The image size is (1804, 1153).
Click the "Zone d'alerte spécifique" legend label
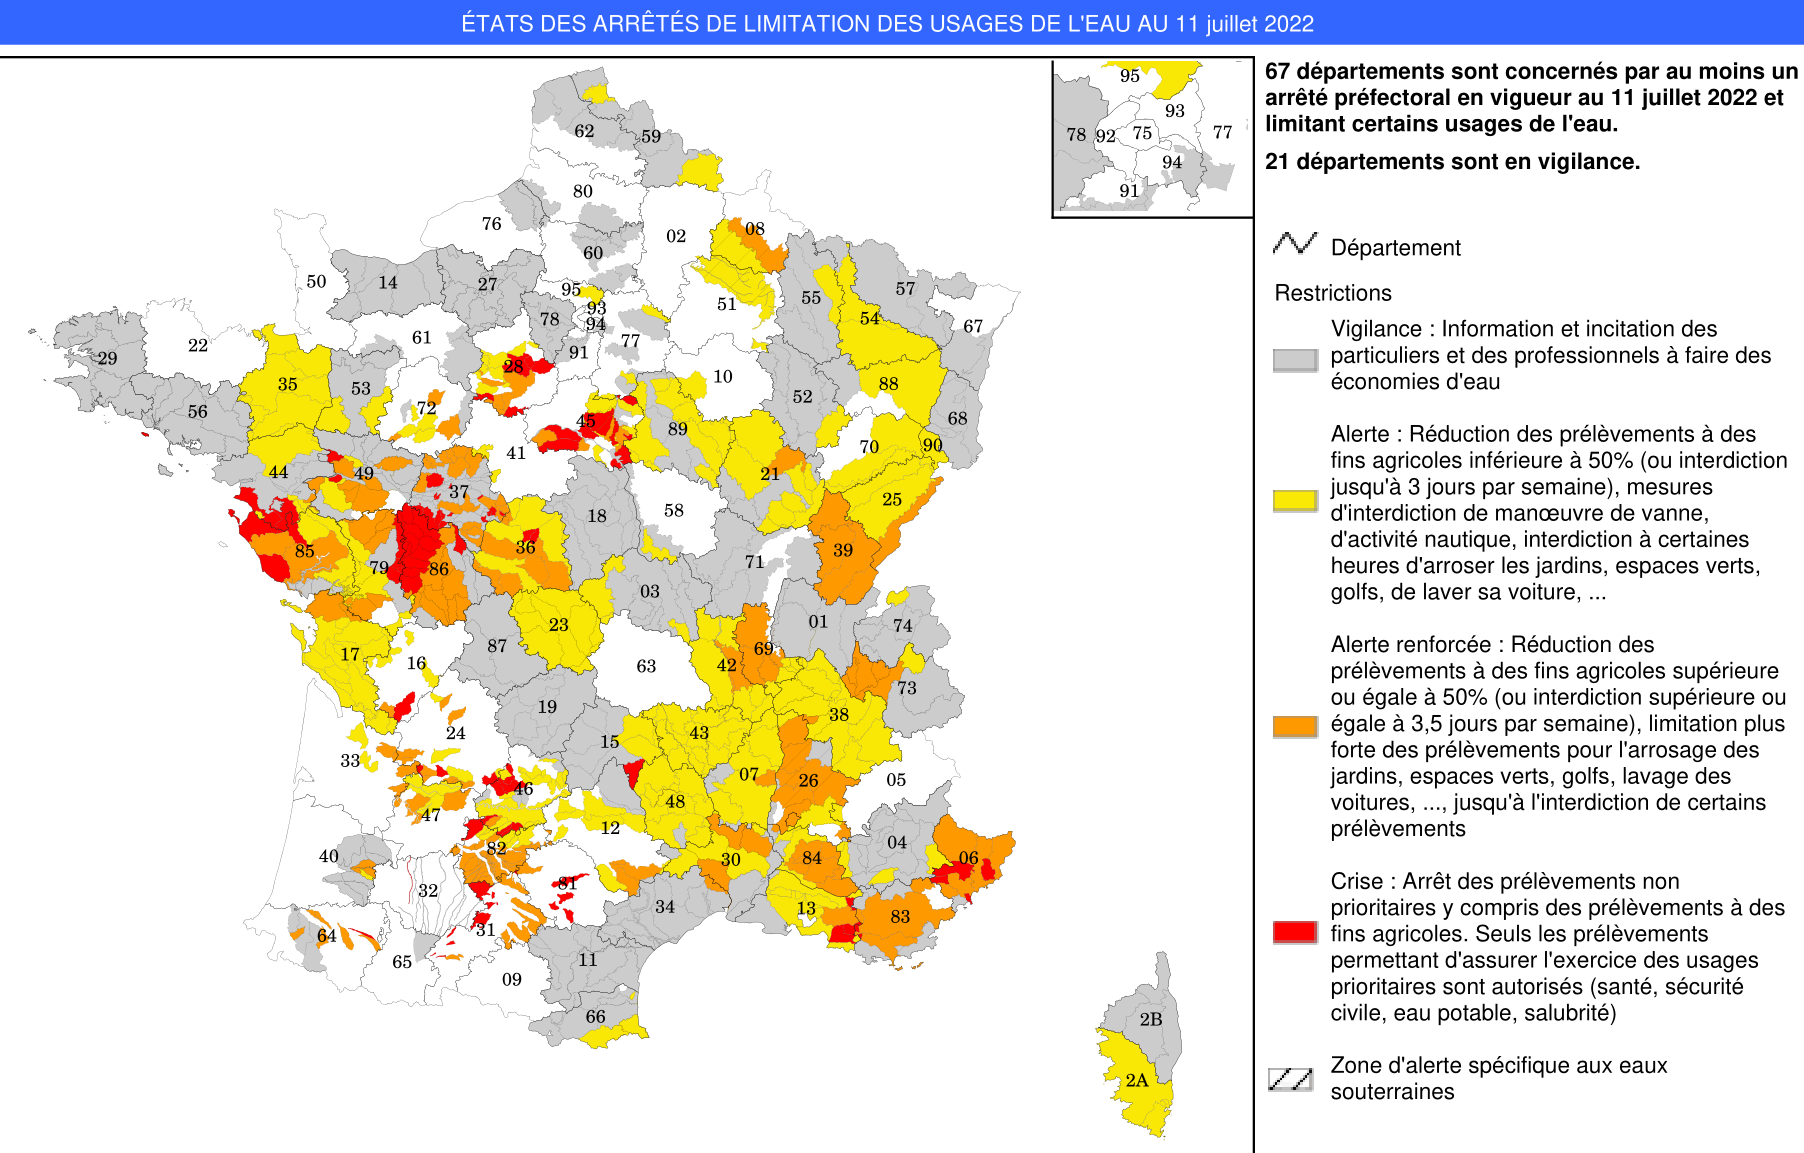point(1498,1078)
